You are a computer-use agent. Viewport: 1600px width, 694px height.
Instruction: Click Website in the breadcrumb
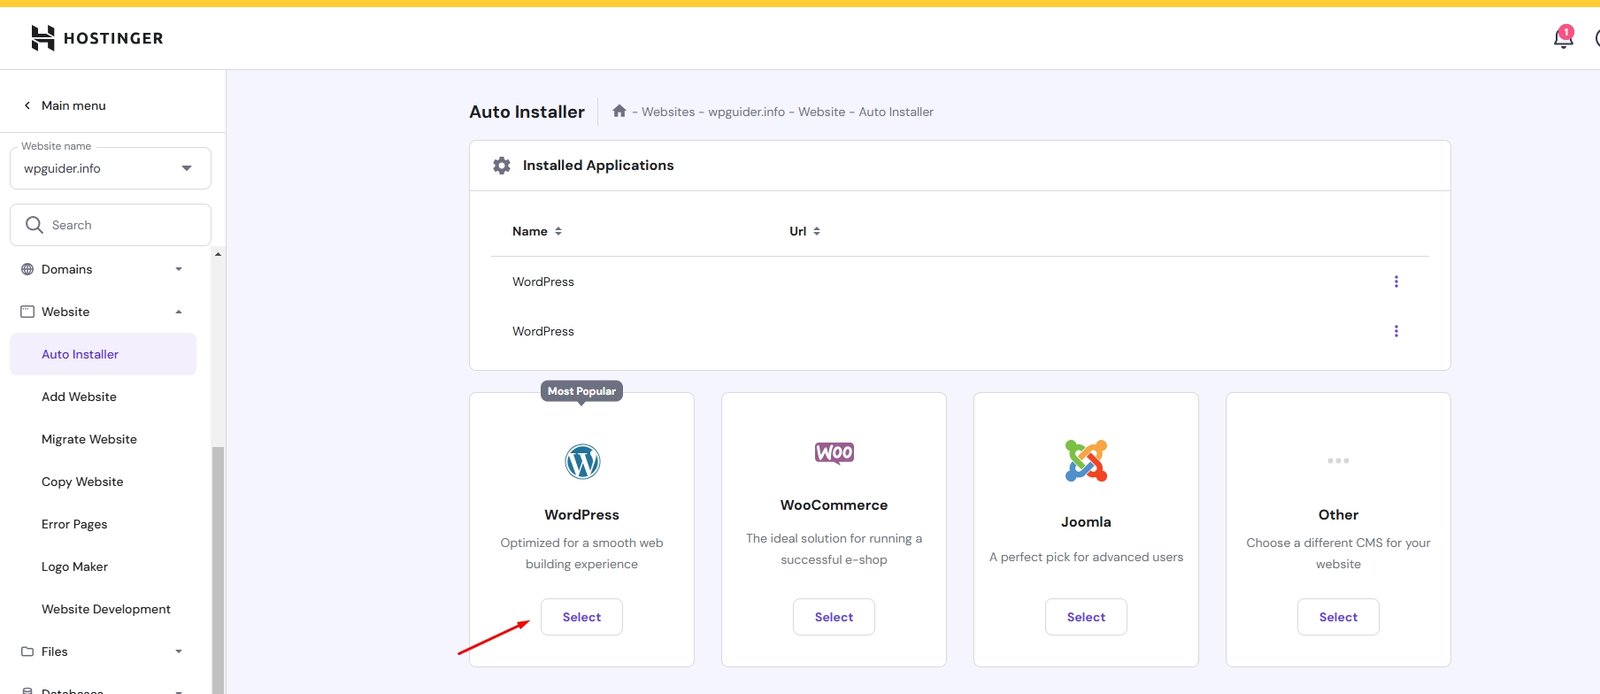pyautogui.click(x=821, y=112)
